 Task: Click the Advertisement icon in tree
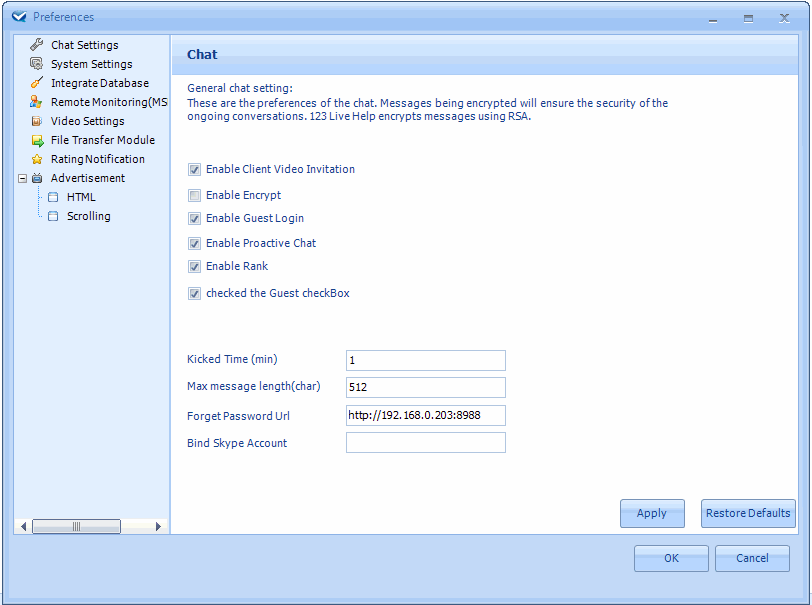click(37, 178)
